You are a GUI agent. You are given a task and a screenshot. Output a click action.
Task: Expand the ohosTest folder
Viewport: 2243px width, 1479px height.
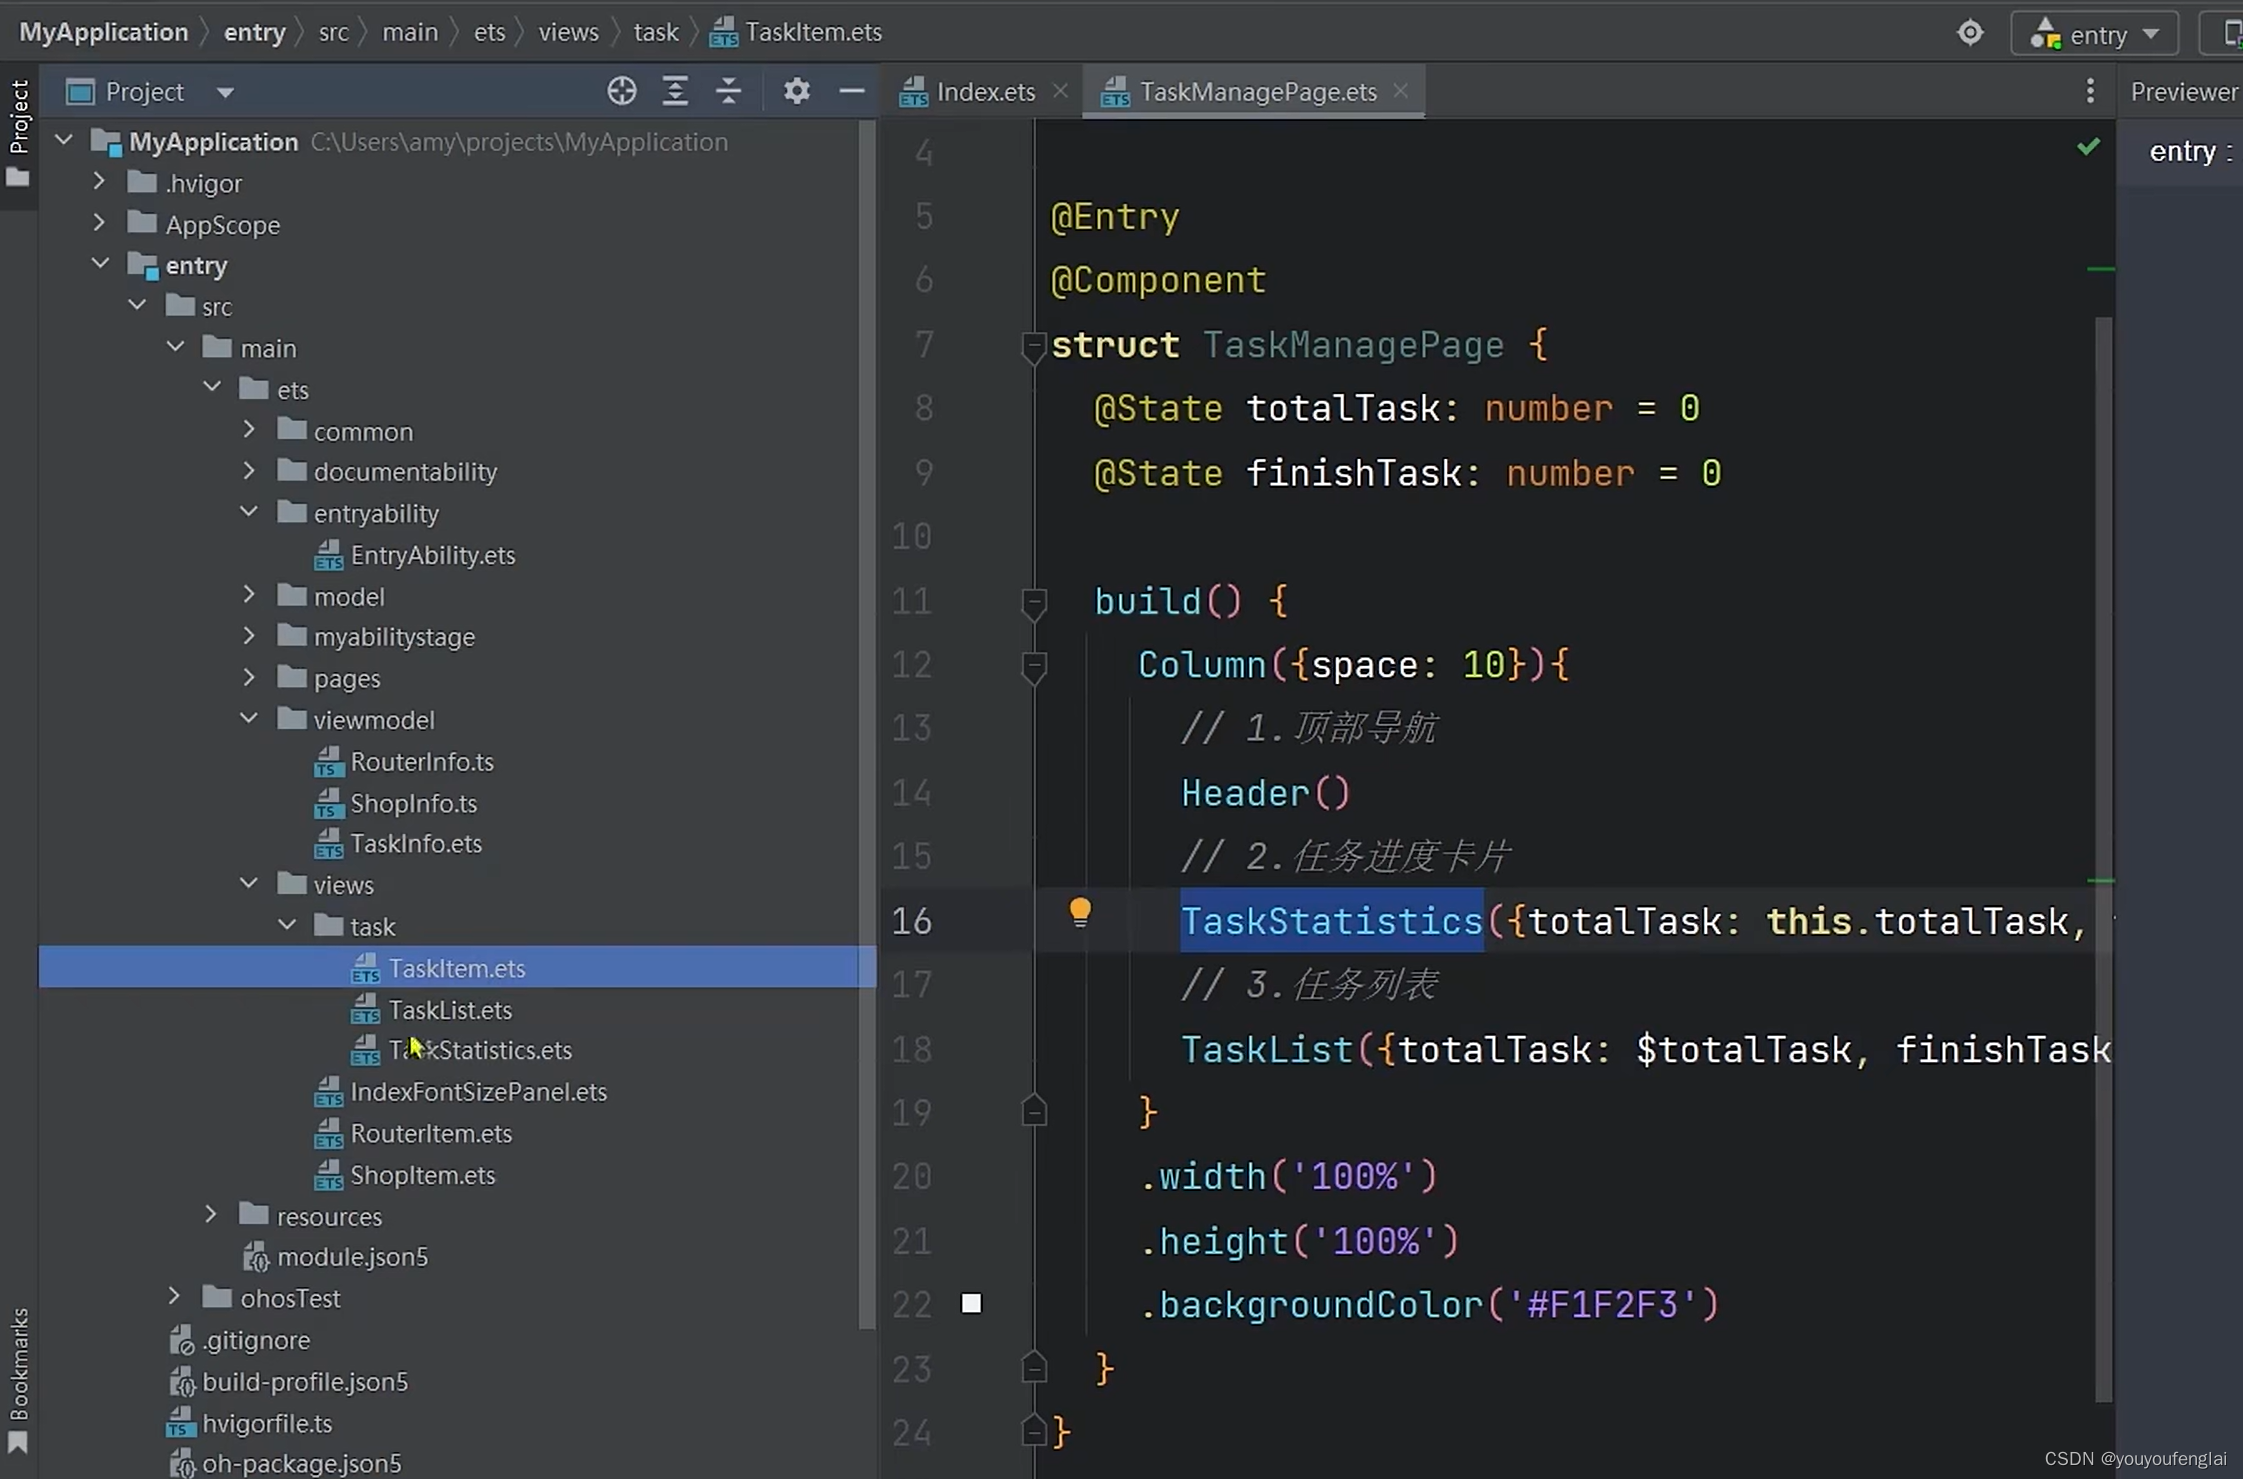click(174, 1296)
